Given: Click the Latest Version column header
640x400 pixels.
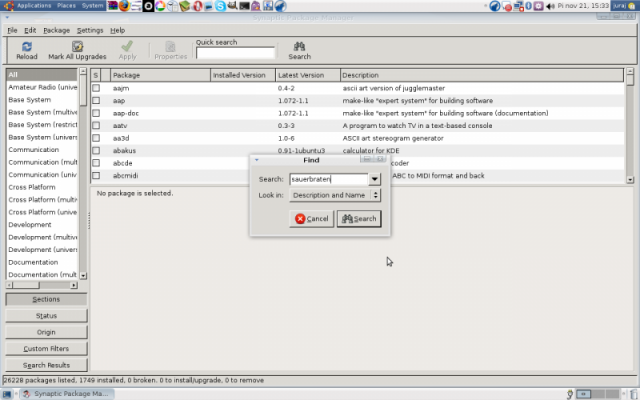Looking at the screenshot, I should click(x=308, y=75).
